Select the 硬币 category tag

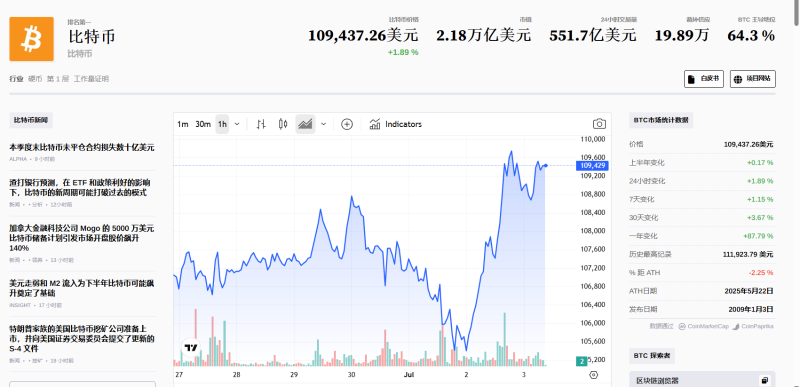coord(35,79)
